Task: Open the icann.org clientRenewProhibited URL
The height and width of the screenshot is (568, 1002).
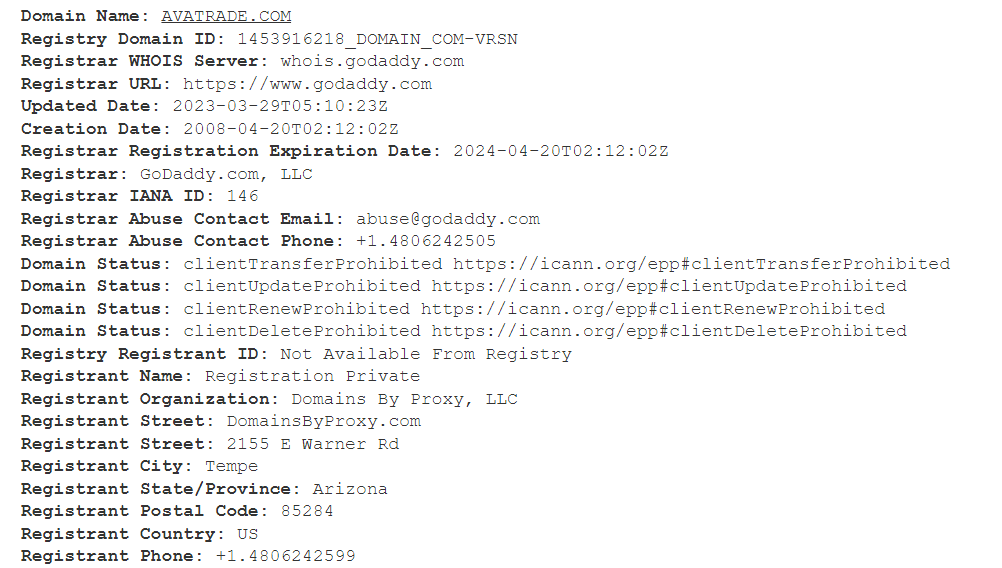Action: pyautogui.click(x=653, y=309)
